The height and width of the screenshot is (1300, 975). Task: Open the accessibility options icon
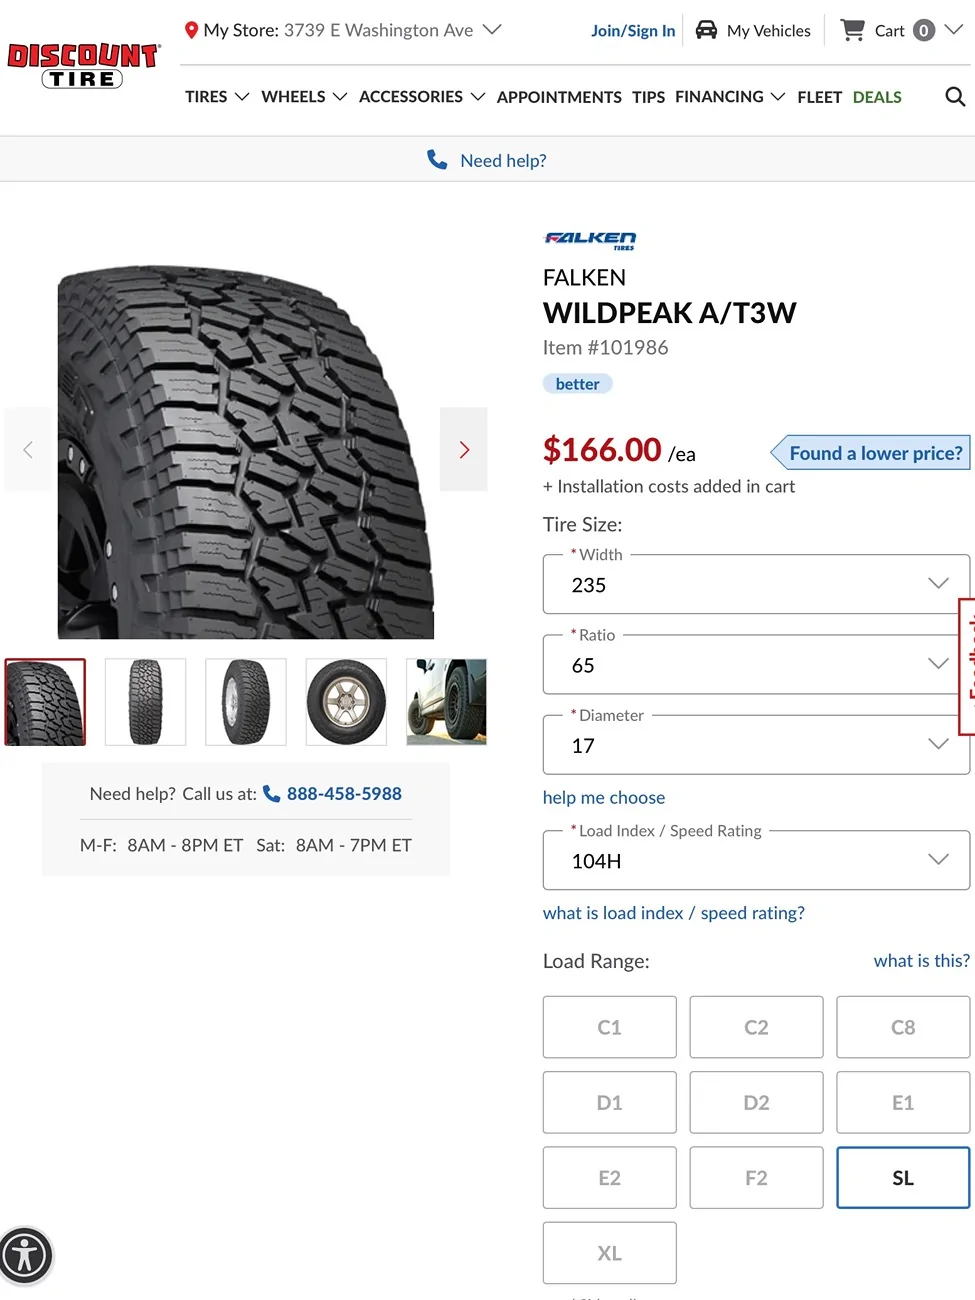click(x=25, y=1255)
